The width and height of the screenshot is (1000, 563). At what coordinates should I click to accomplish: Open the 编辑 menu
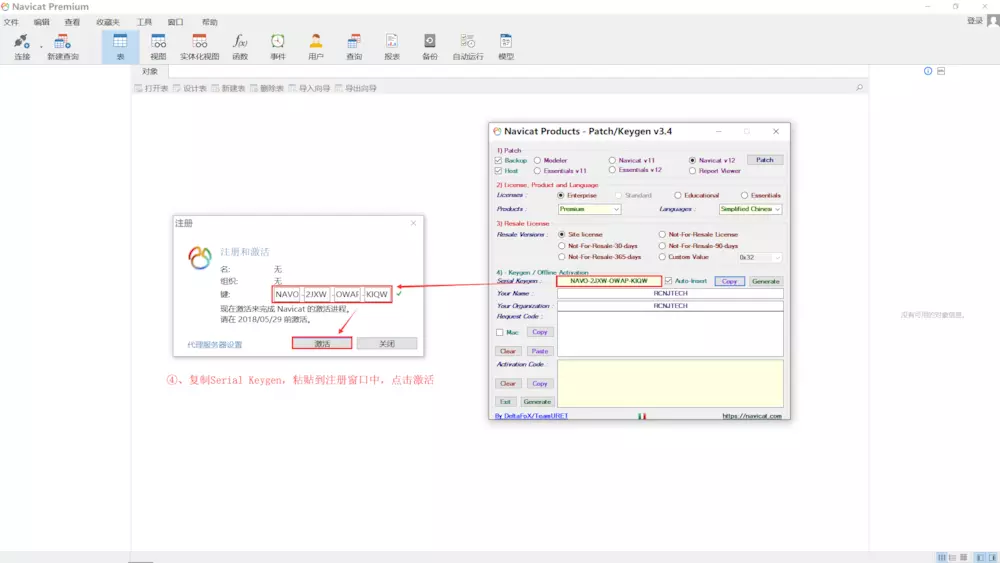[x=41, y=22]
